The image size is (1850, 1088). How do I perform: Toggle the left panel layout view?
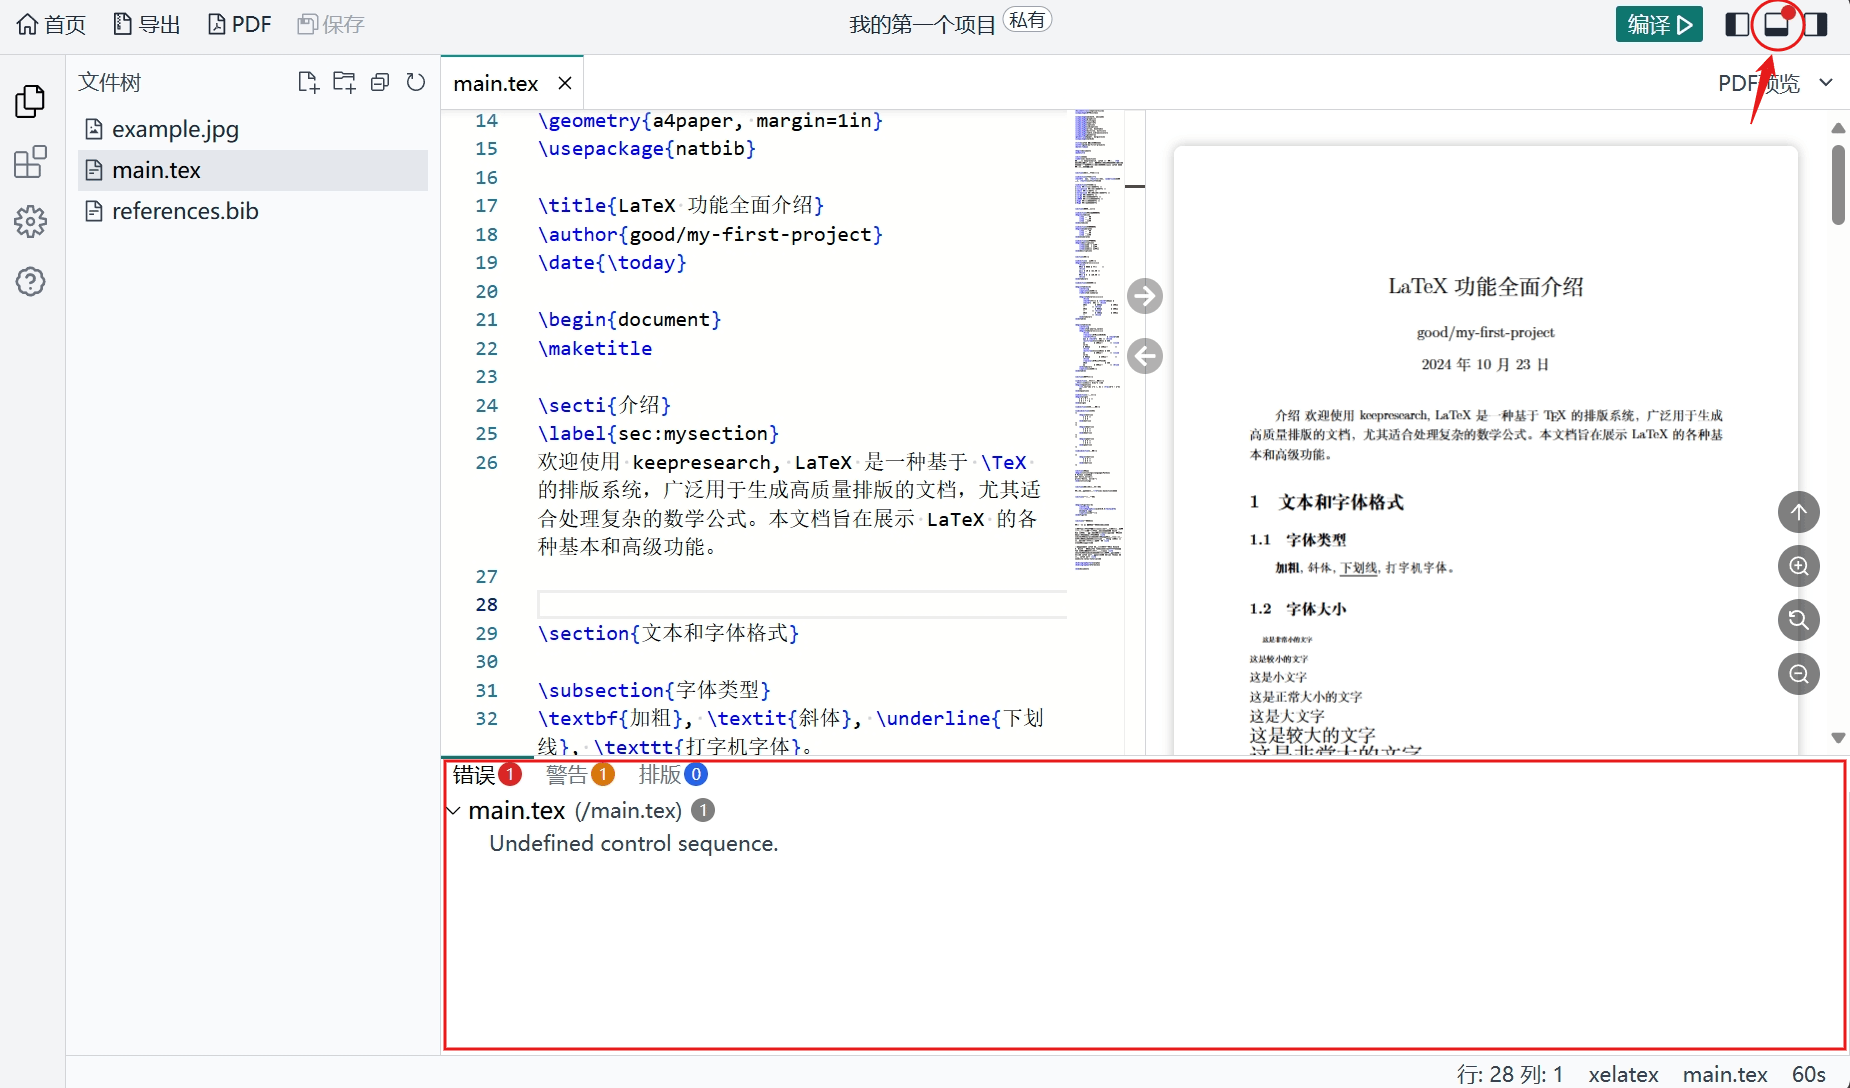point(1738,23)
